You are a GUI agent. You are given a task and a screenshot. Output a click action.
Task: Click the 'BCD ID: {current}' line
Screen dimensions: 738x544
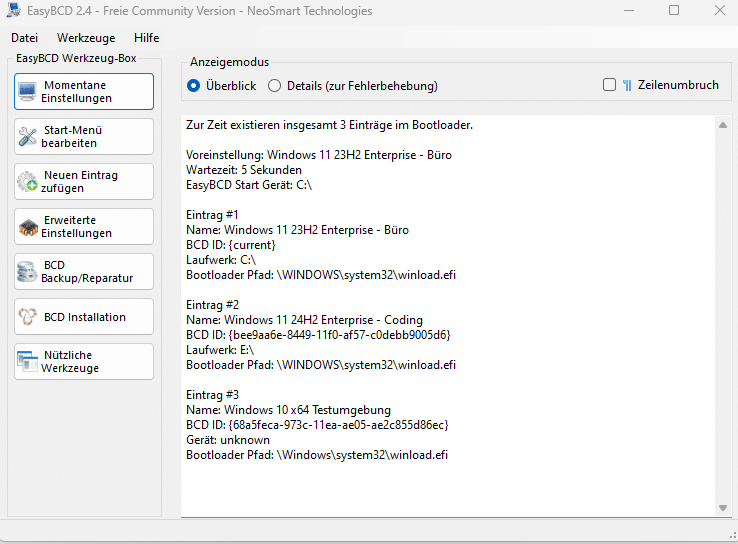[231, 245]
